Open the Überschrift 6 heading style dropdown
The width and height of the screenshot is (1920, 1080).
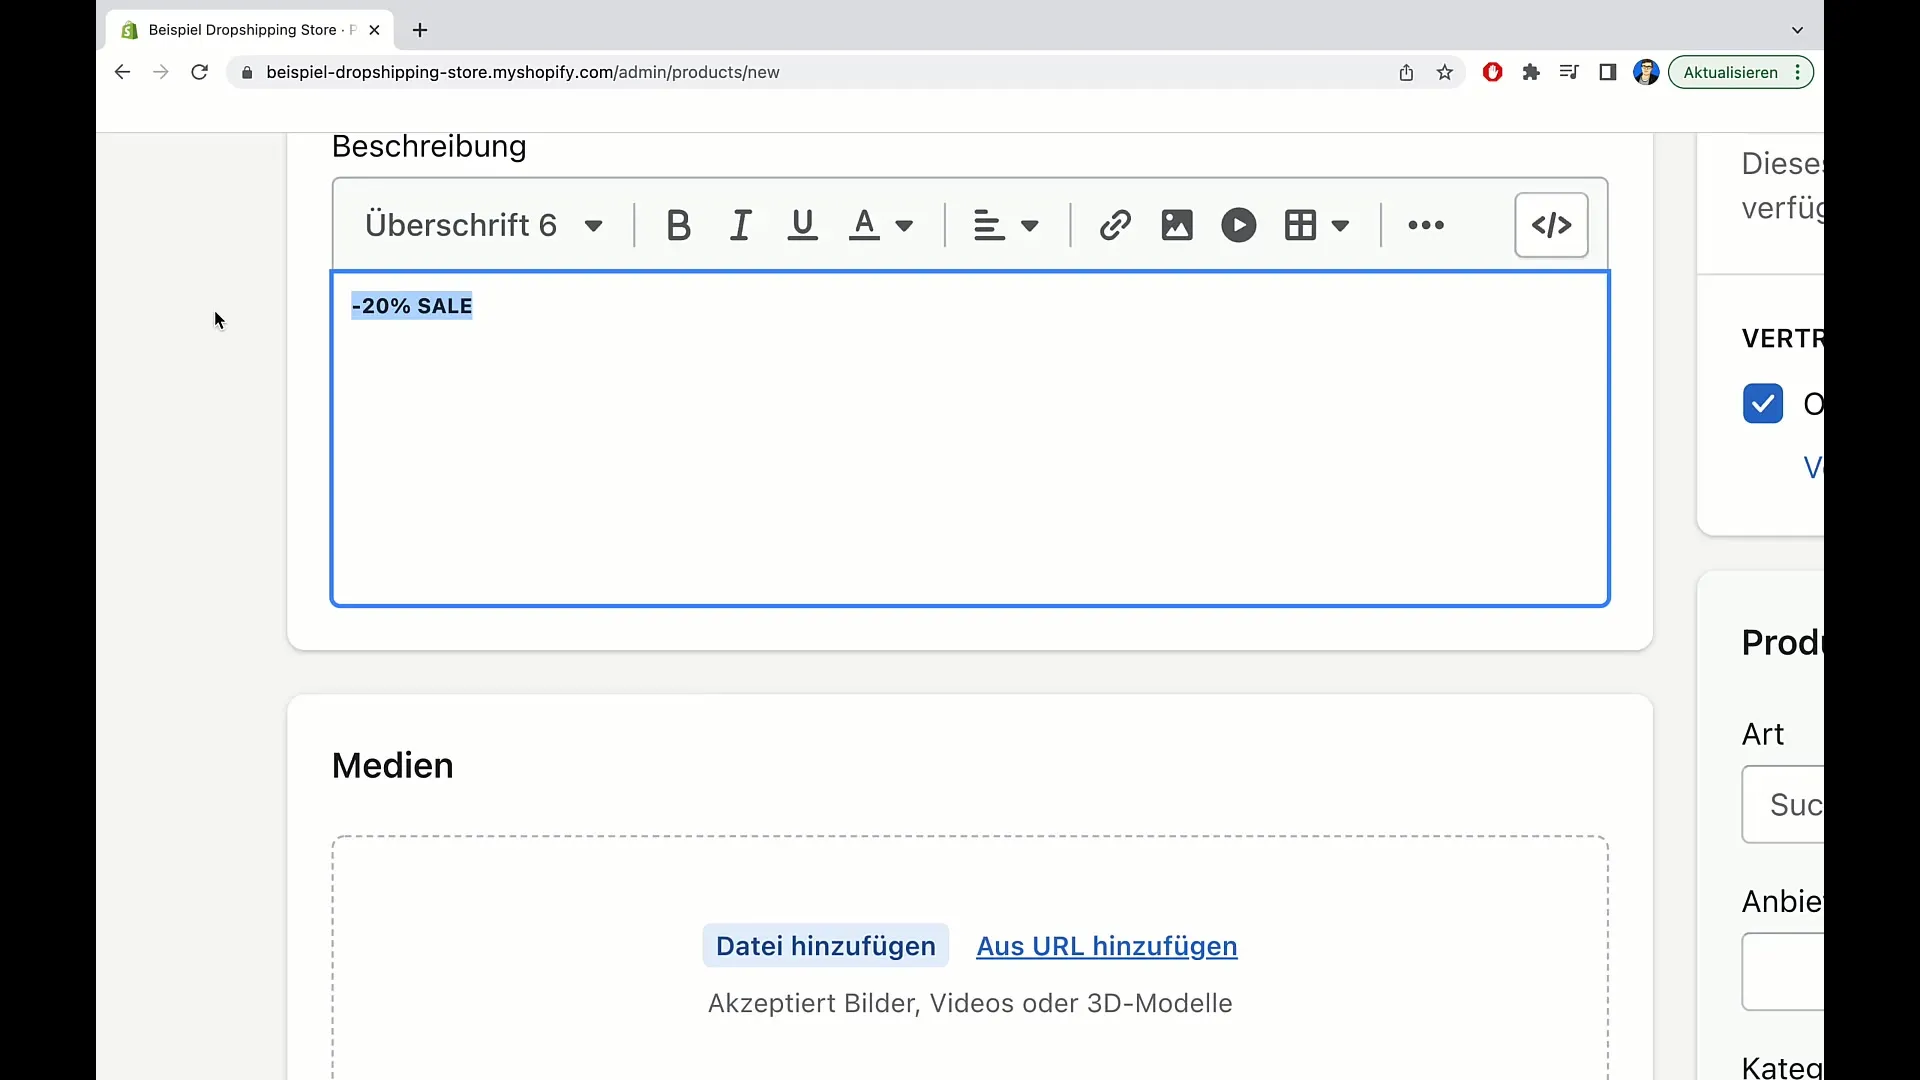pos(484,225)
